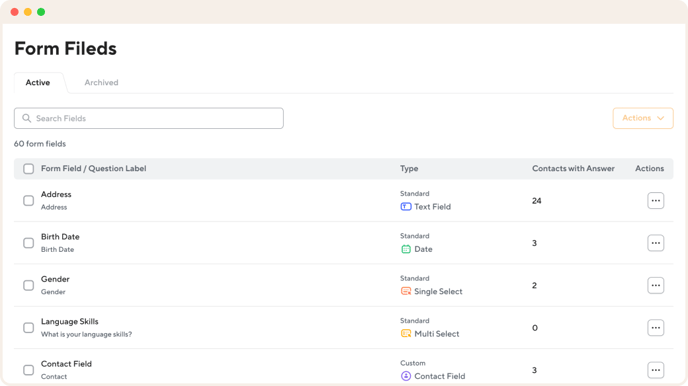Click the Type column header
Image resolution: width=688 pixels, height=386 pixels.
[x=409, y=168]
